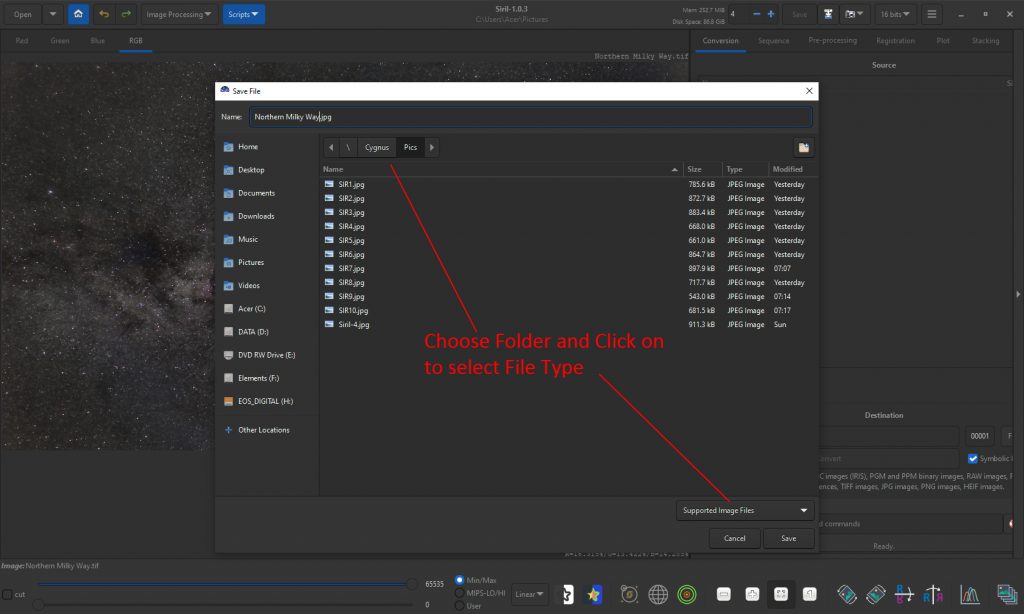
Task: Open the Scripts dropdown menu
Action: coord(243,14)
